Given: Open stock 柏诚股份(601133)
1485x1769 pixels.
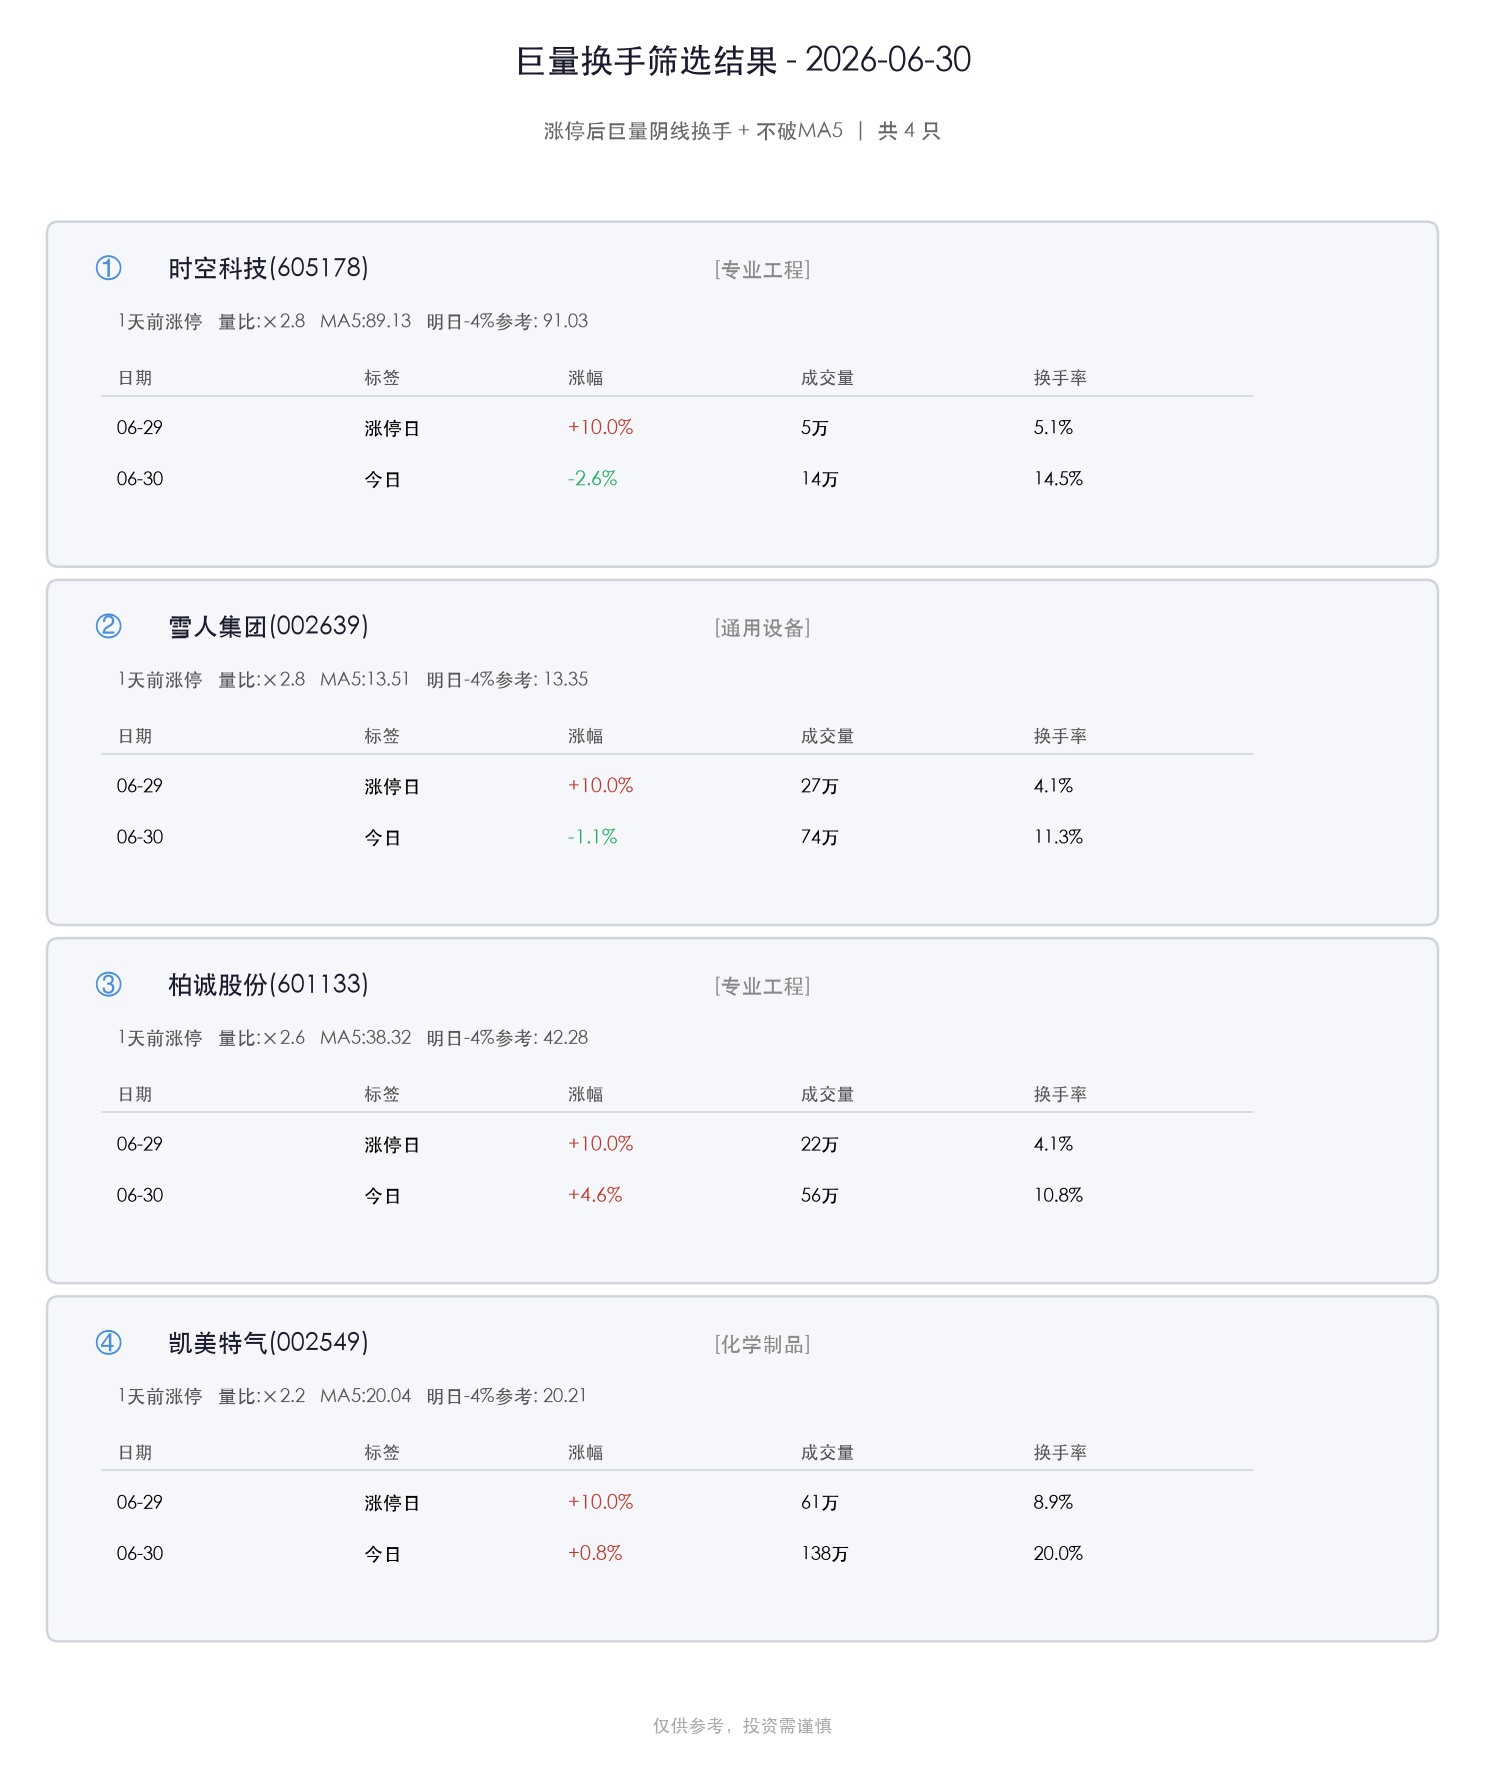Looking at the screenshot, I should pos(268,984).
